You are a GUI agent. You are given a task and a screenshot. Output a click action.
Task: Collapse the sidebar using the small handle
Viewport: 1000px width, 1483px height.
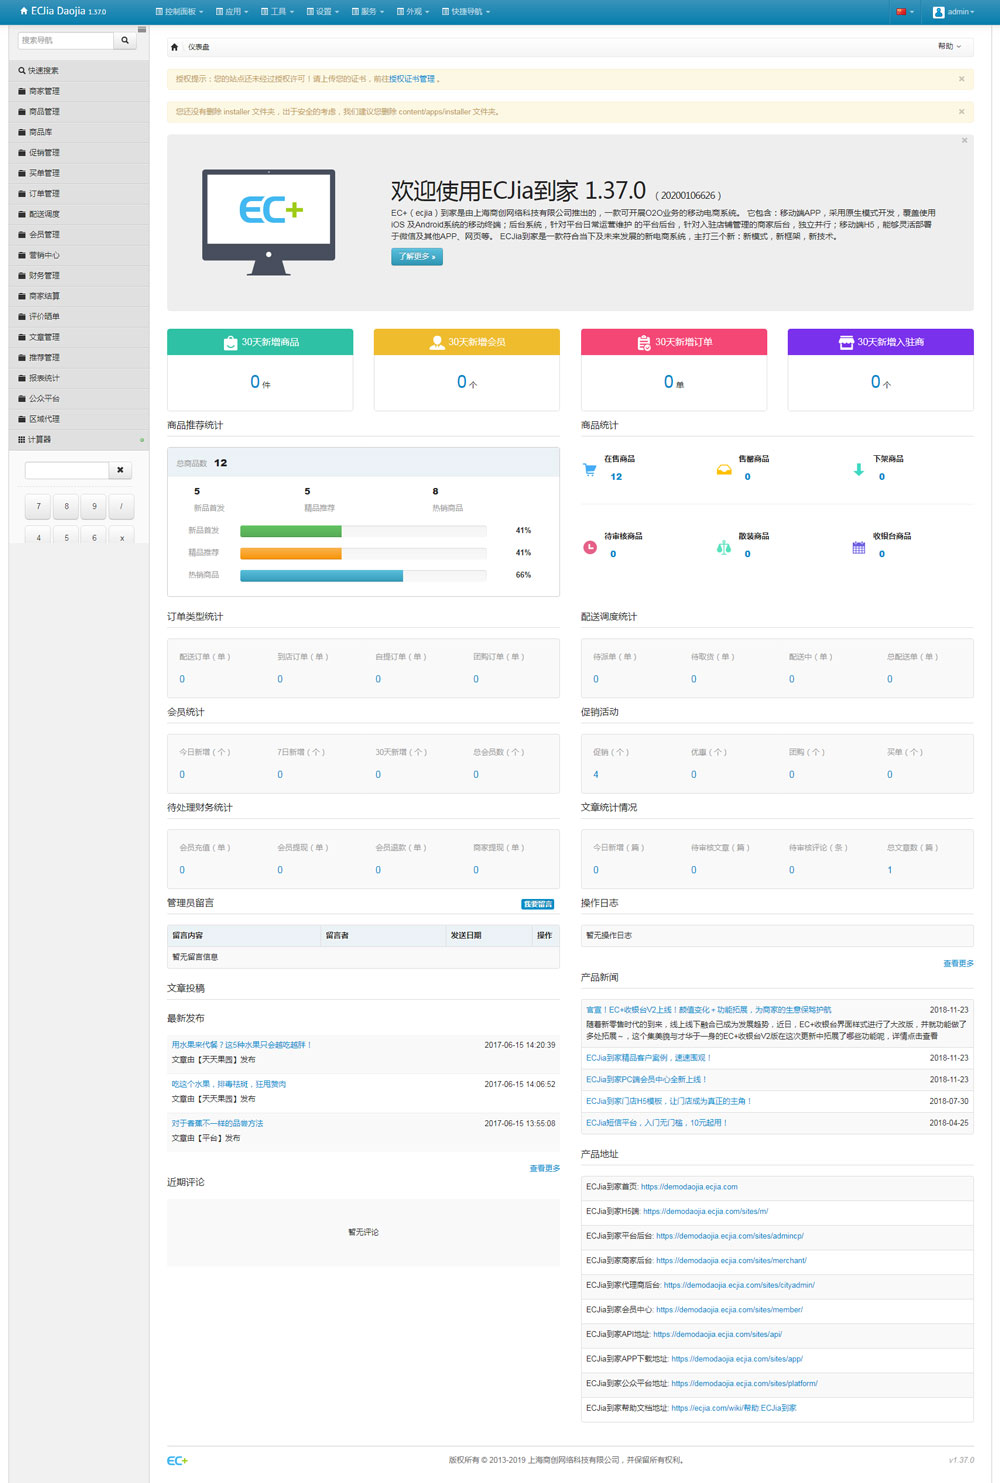click(x=142, y=30)
